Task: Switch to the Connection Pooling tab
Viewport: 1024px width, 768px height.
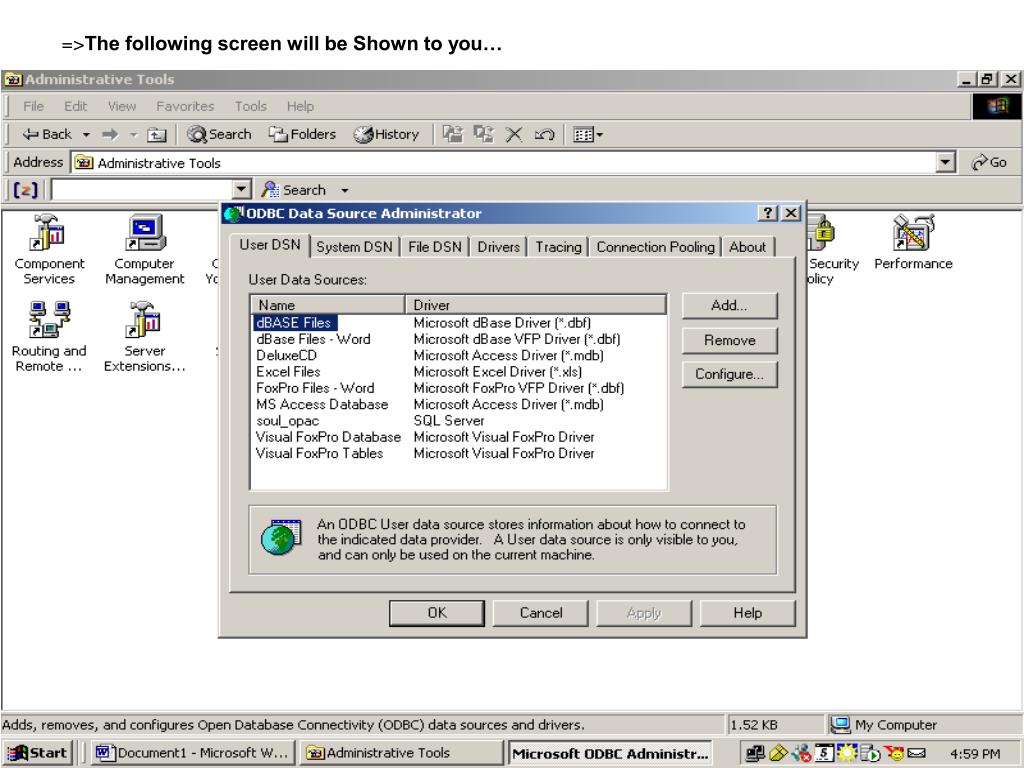Action: [655, 247]
